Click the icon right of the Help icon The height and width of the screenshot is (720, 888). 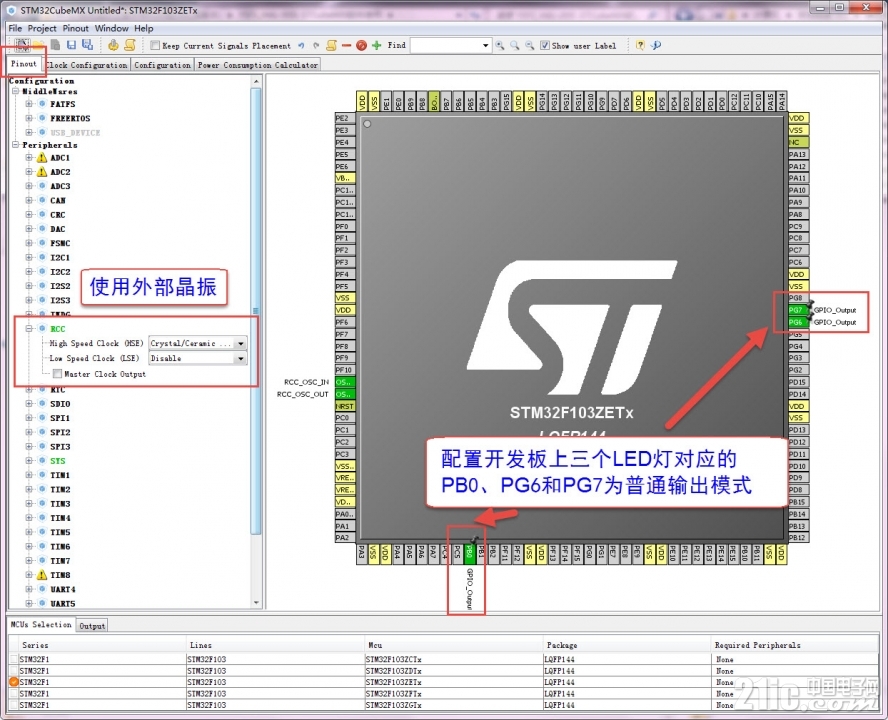[656, 45]
